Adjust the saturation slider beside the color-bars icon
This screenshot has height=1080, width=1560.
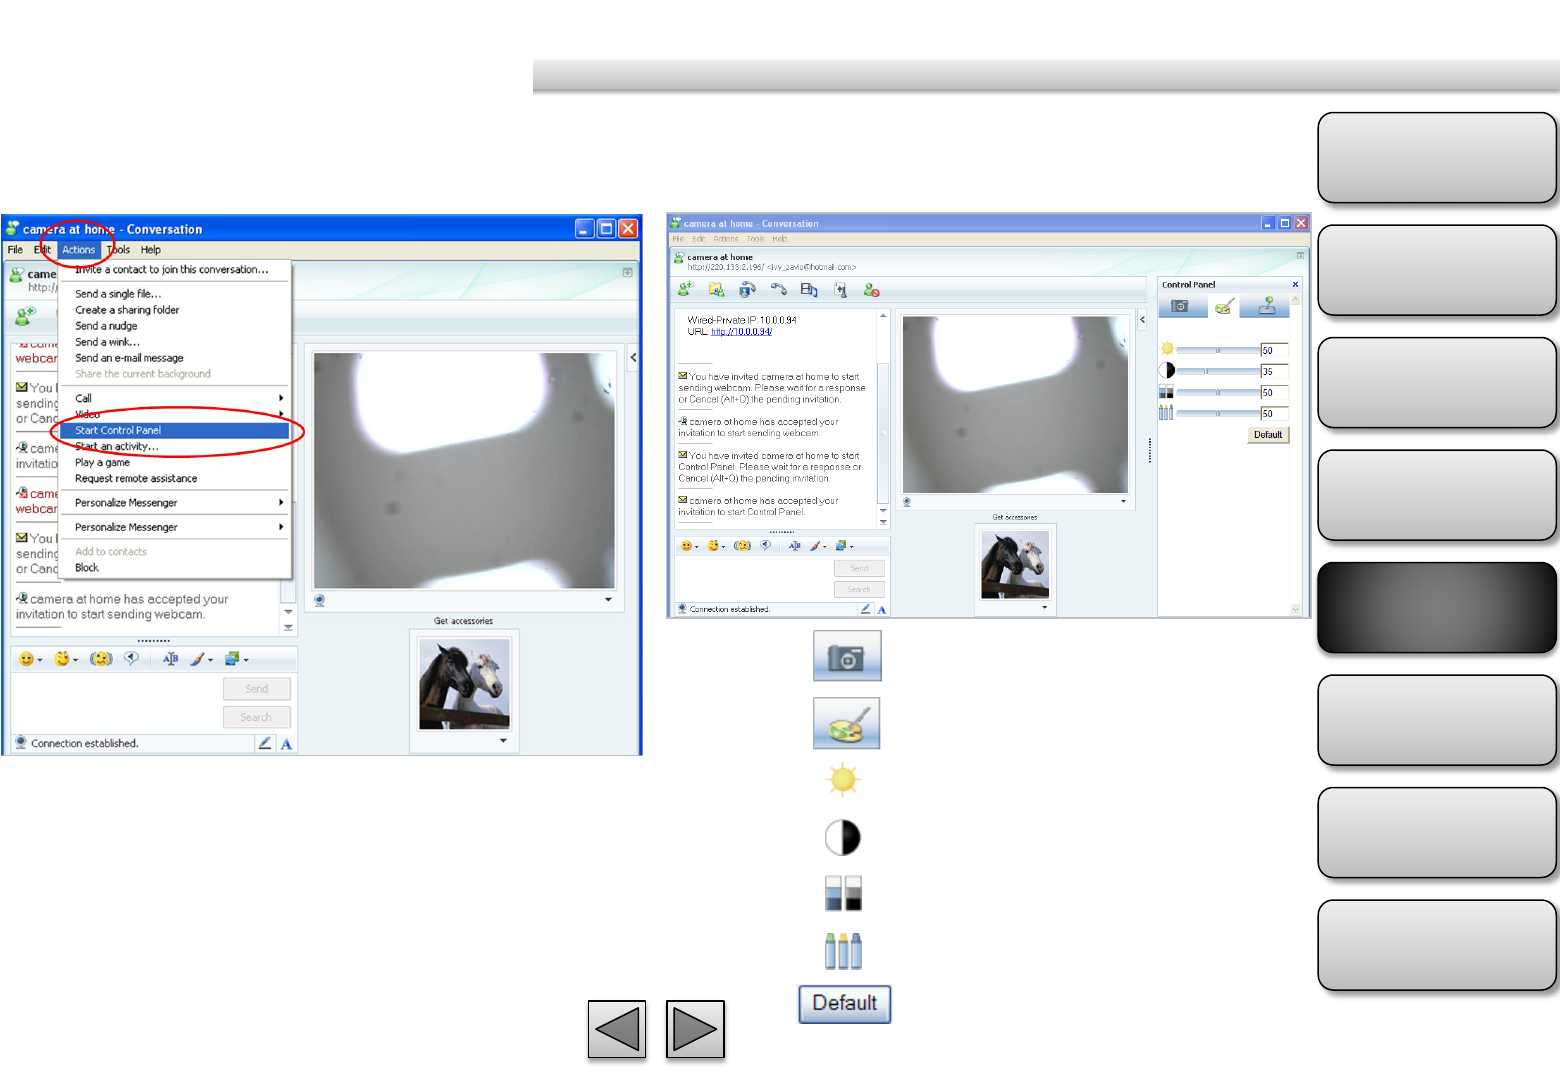pos(1217,392)
